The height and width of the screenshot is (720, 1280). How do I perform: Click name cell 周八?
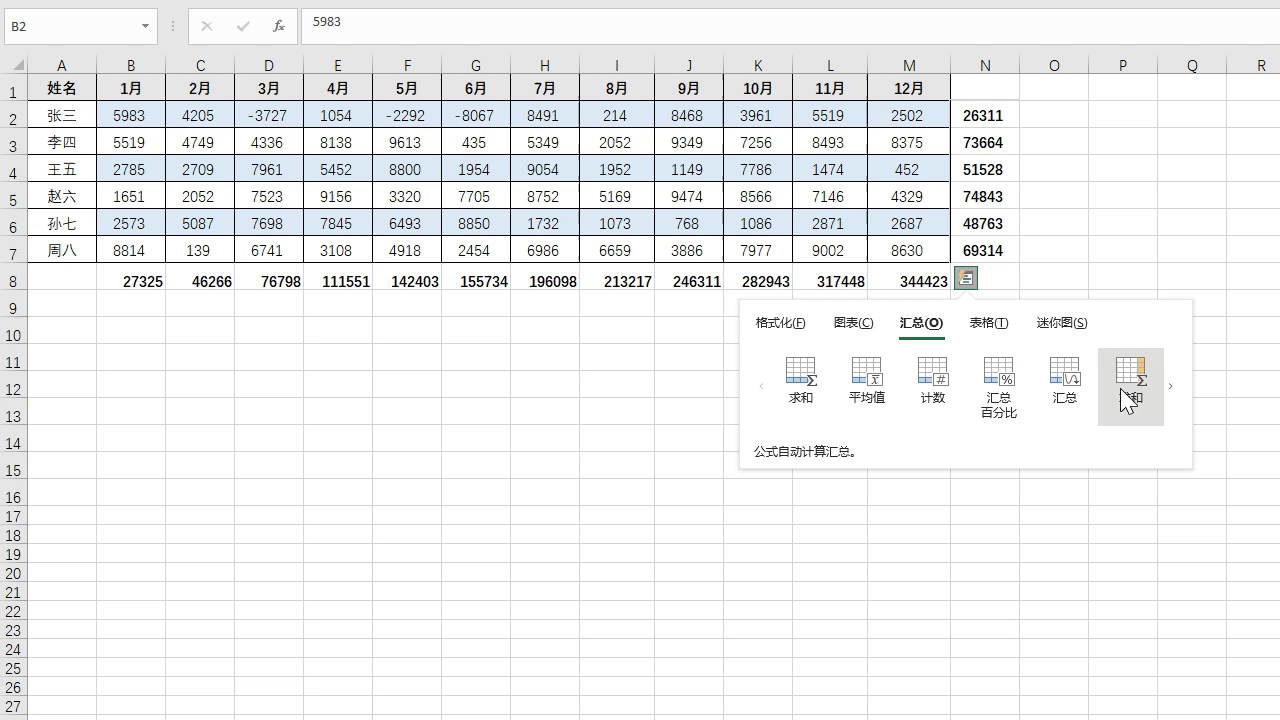62,250
